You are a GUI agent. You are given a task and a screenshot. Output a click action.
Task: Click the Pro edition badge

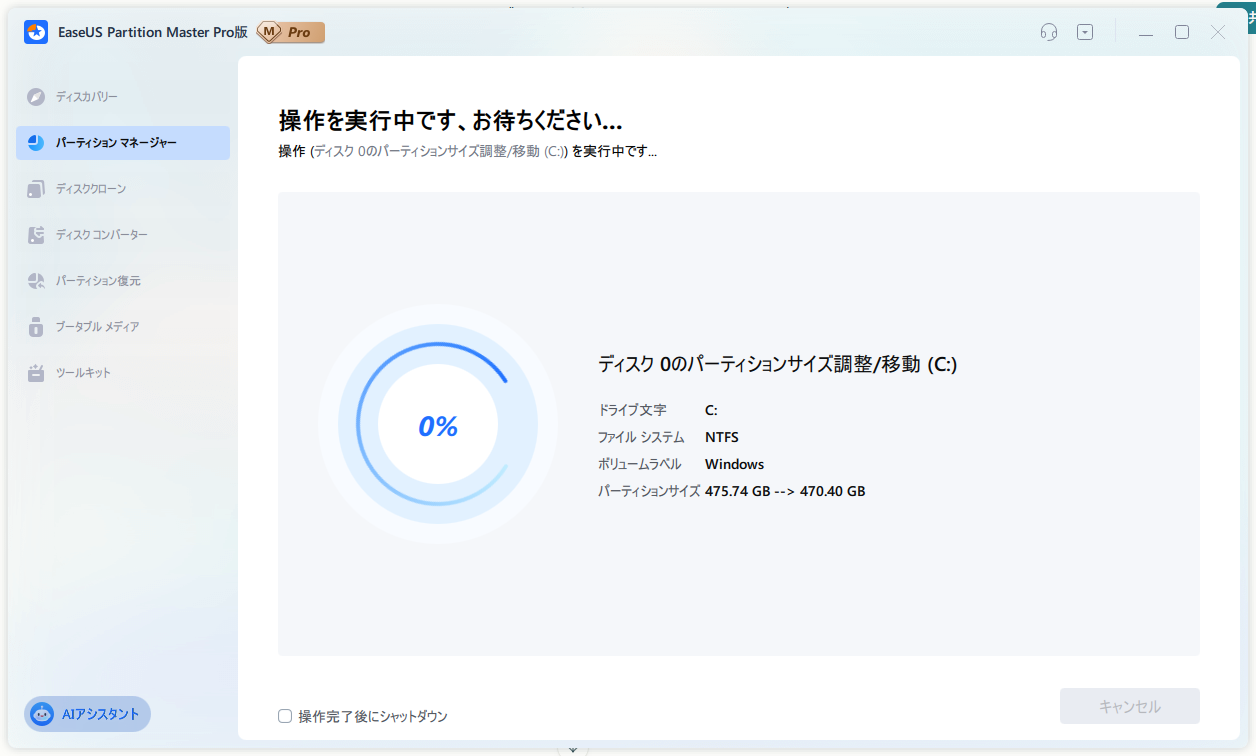click(291, 32)
